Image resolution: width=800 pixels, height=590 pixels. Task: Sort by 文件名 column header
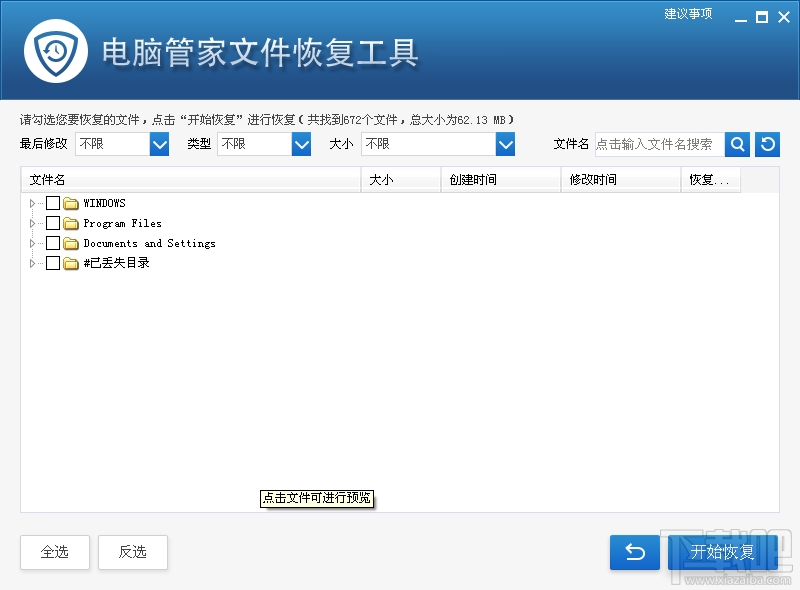click(x=191, y=180)
